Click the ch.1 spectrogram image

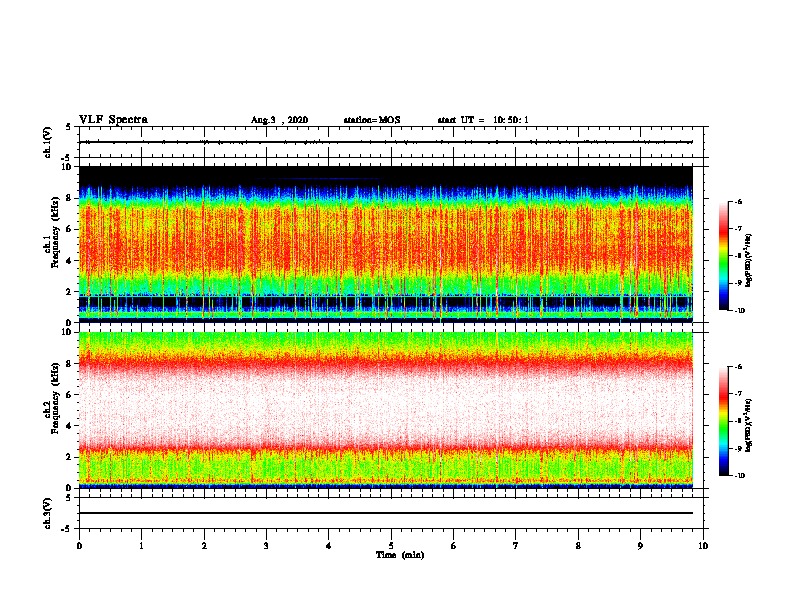point(386,244)
